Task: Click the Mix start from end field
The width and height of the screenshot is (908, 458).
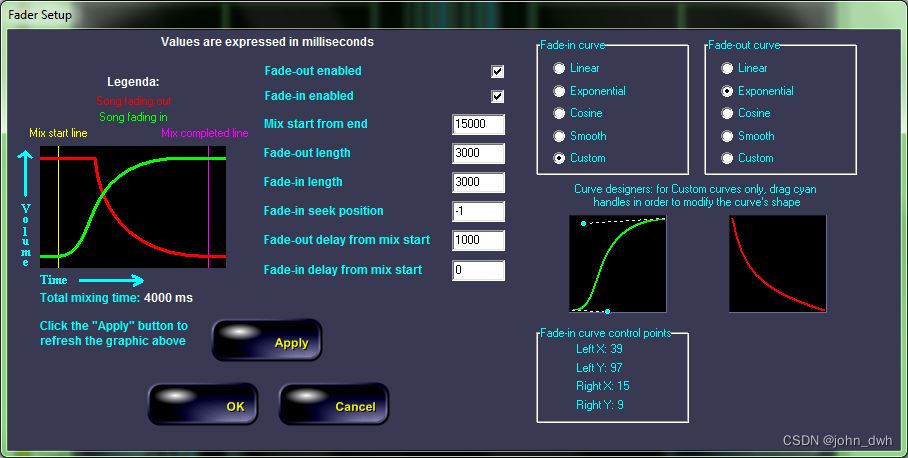Action: [x=478, y=124]
